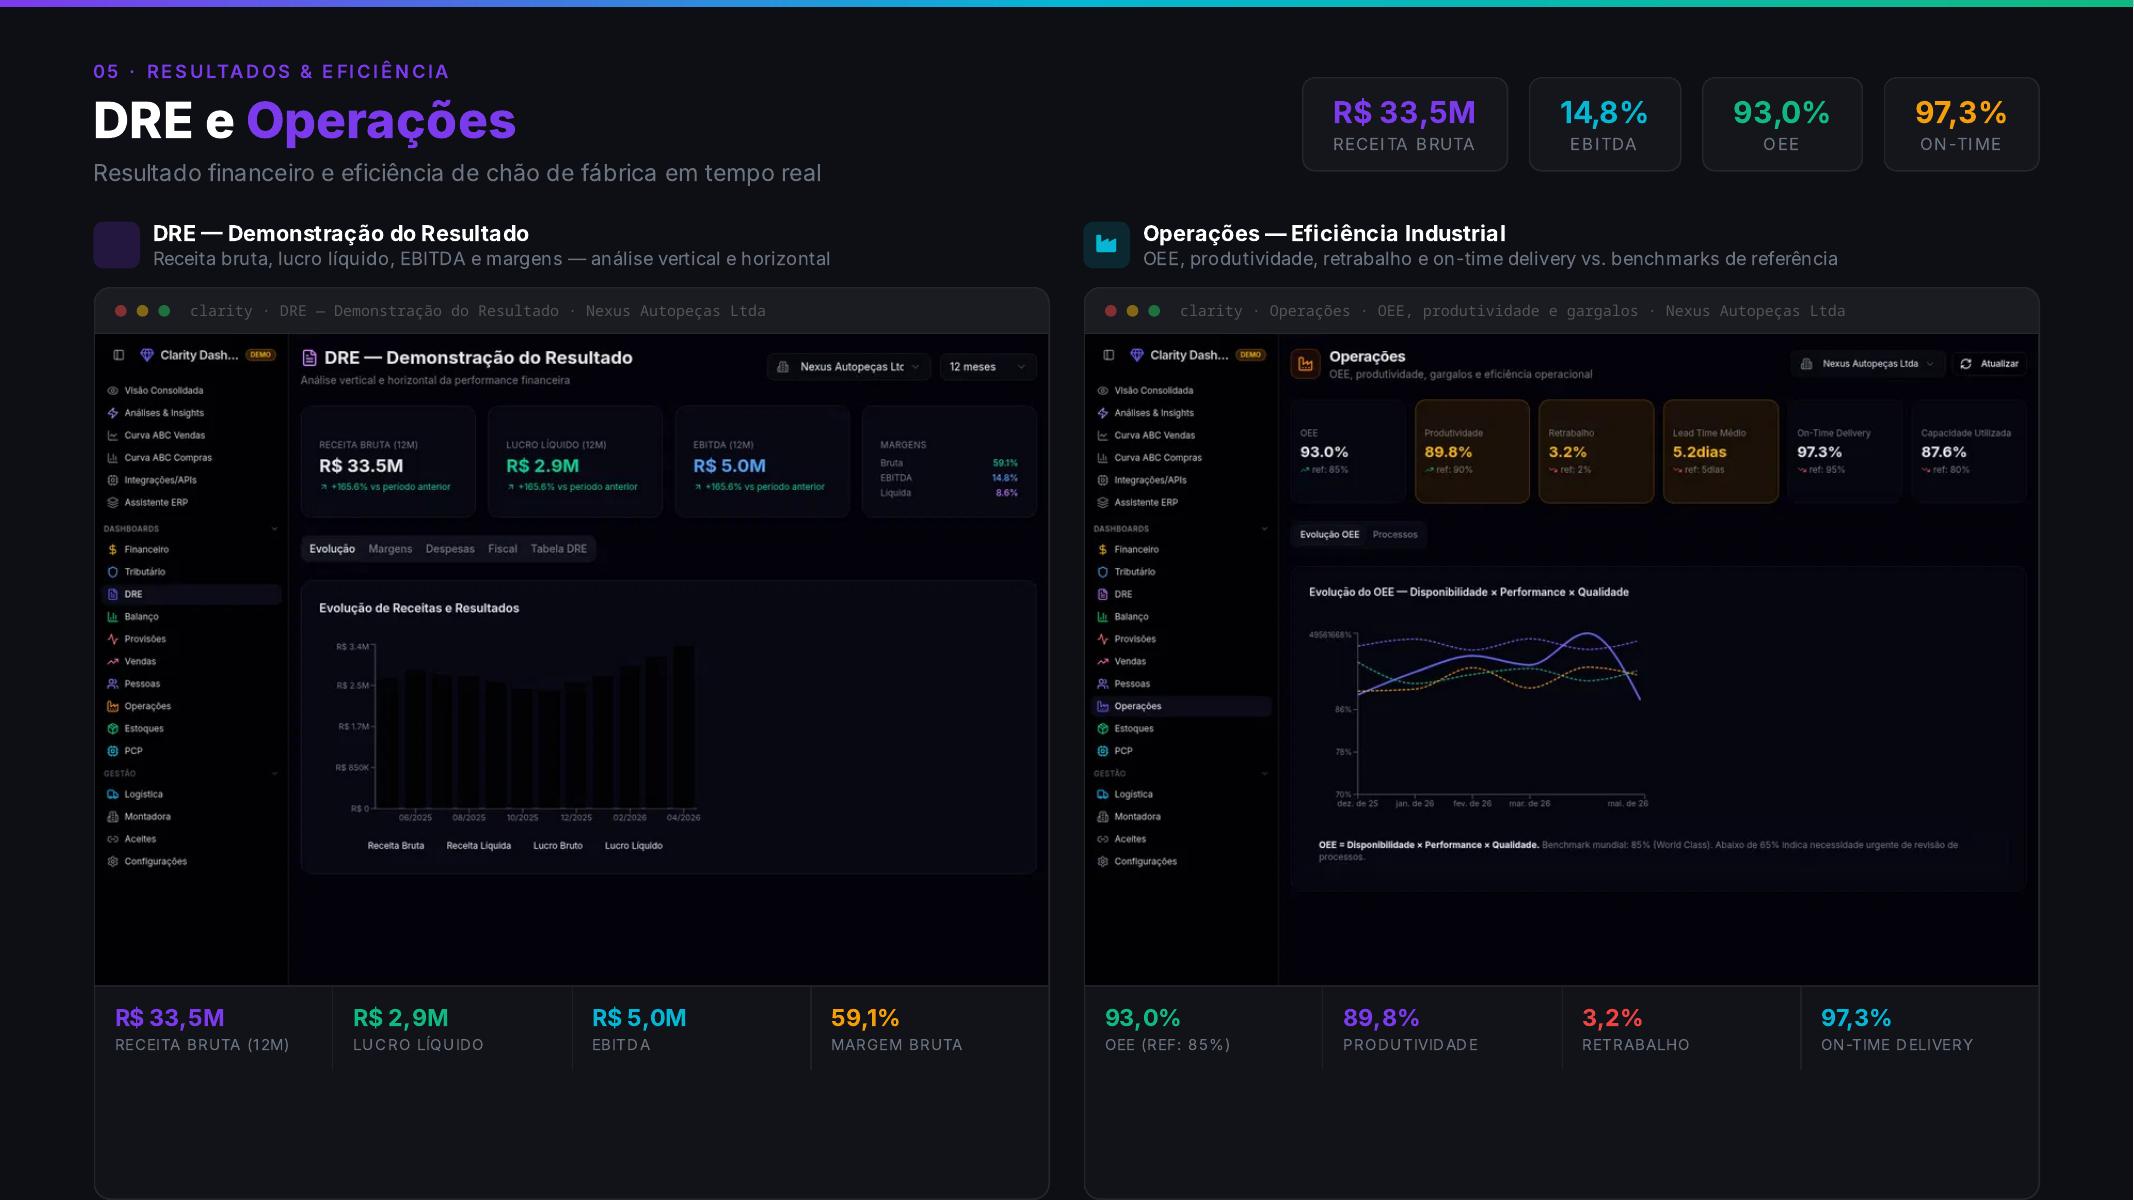Screen dimensions: 2134x1200
Task: Click the Logística truck icon in Operações sidebar
Action: point(1103,795)
